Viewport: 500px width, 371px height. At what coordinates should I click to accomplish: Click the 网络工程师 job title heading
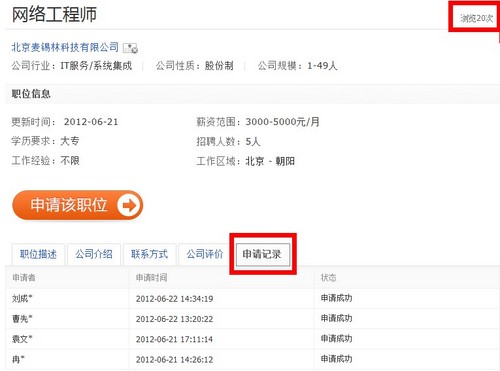click(54, 15)
